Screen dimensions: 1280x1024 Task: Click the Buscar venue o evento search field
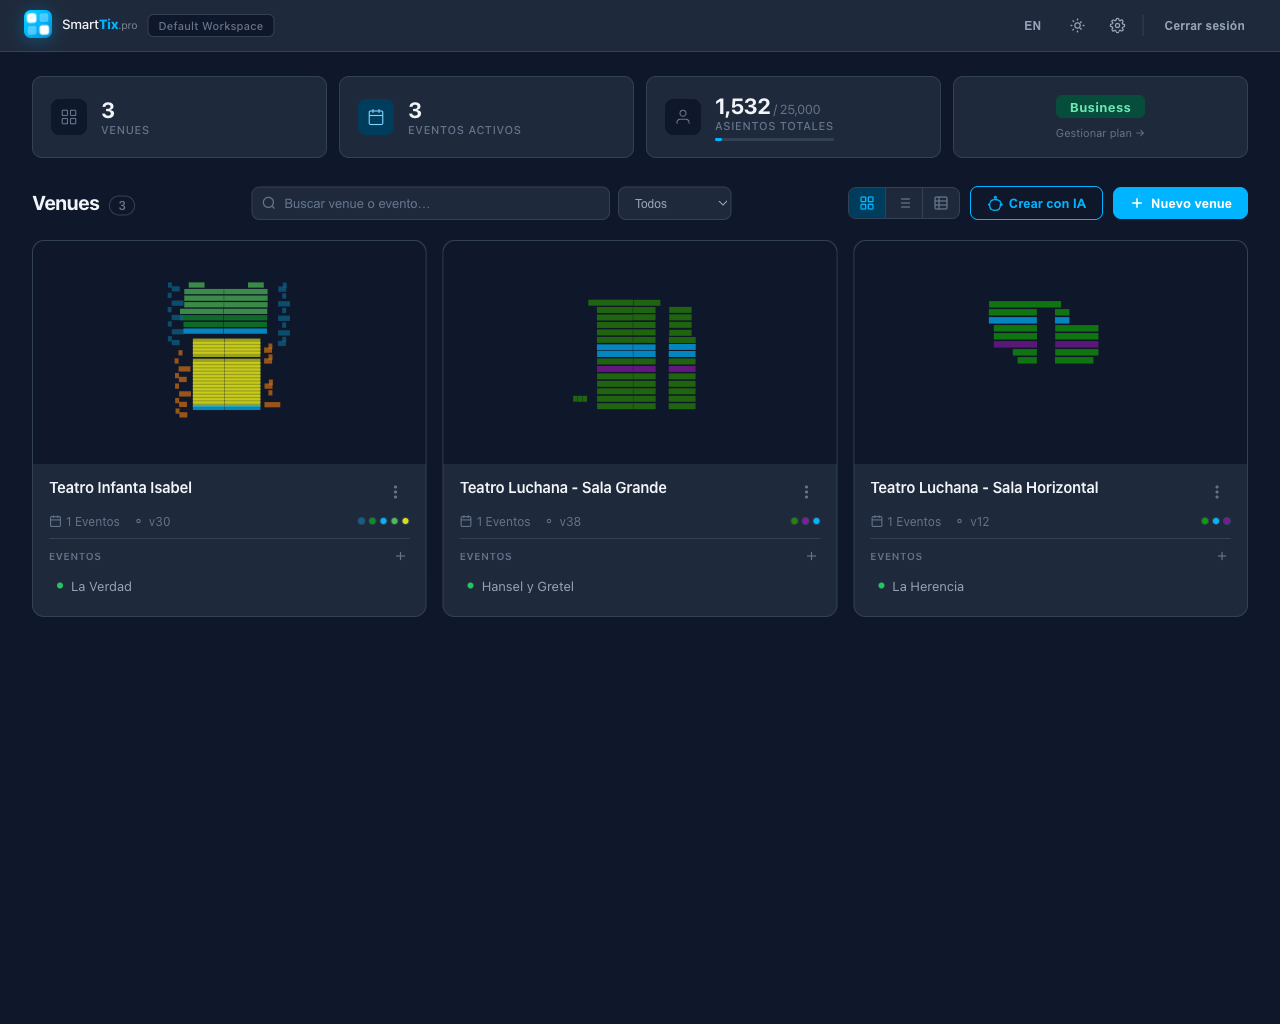click(430, 202)
